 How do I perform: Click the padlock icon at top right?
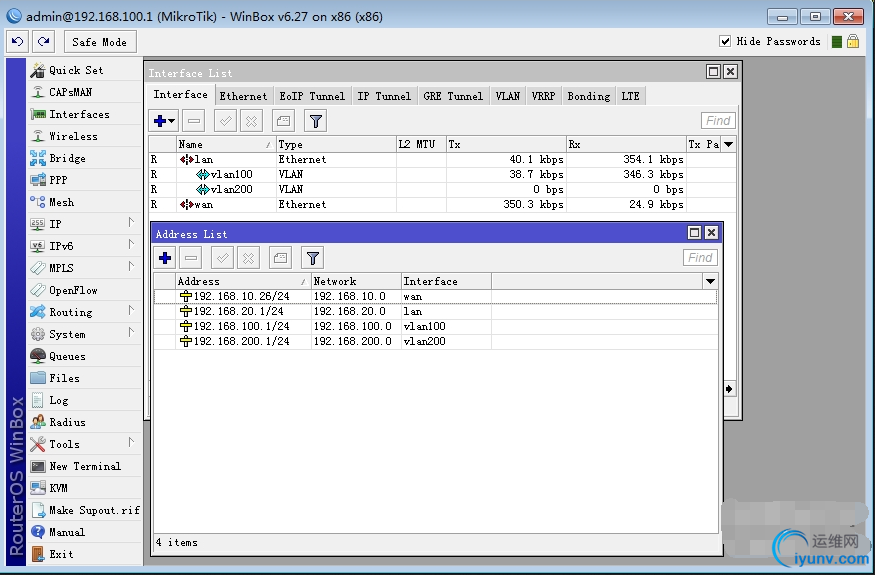[853, 41]
